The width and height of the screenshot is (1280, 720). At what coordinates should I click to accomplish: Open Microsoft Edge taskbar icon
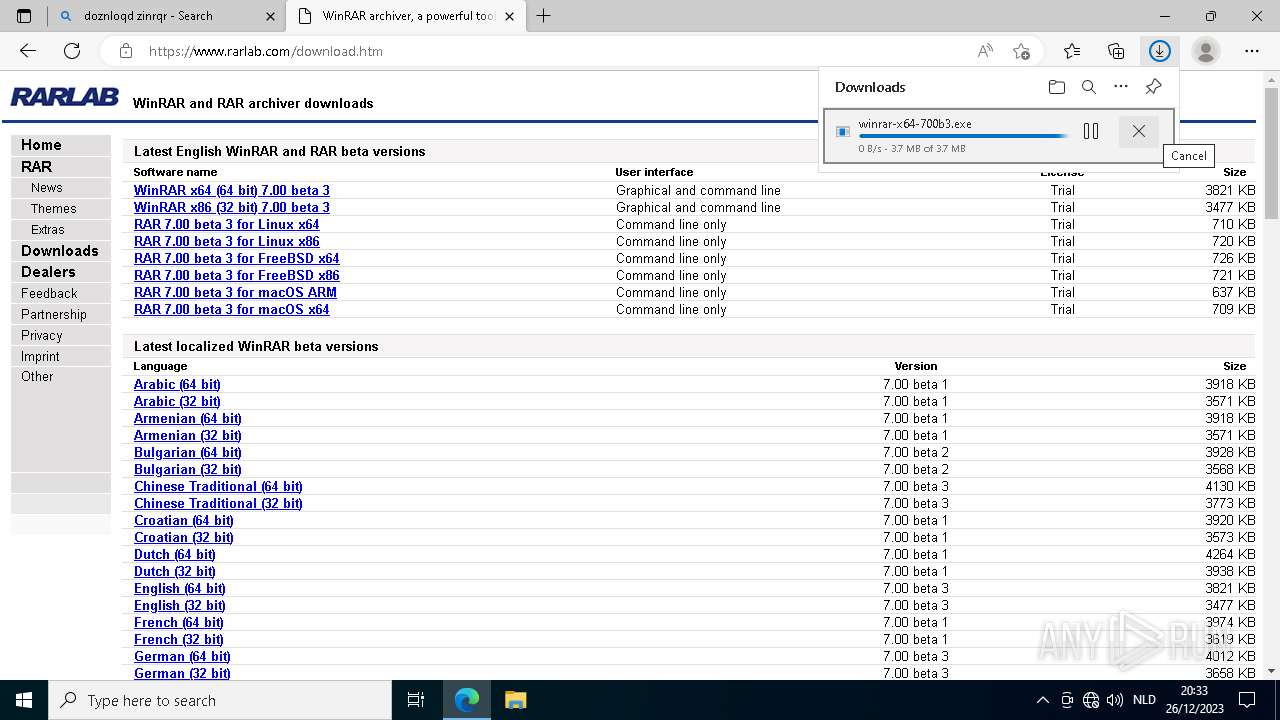(x=466, y=700)
